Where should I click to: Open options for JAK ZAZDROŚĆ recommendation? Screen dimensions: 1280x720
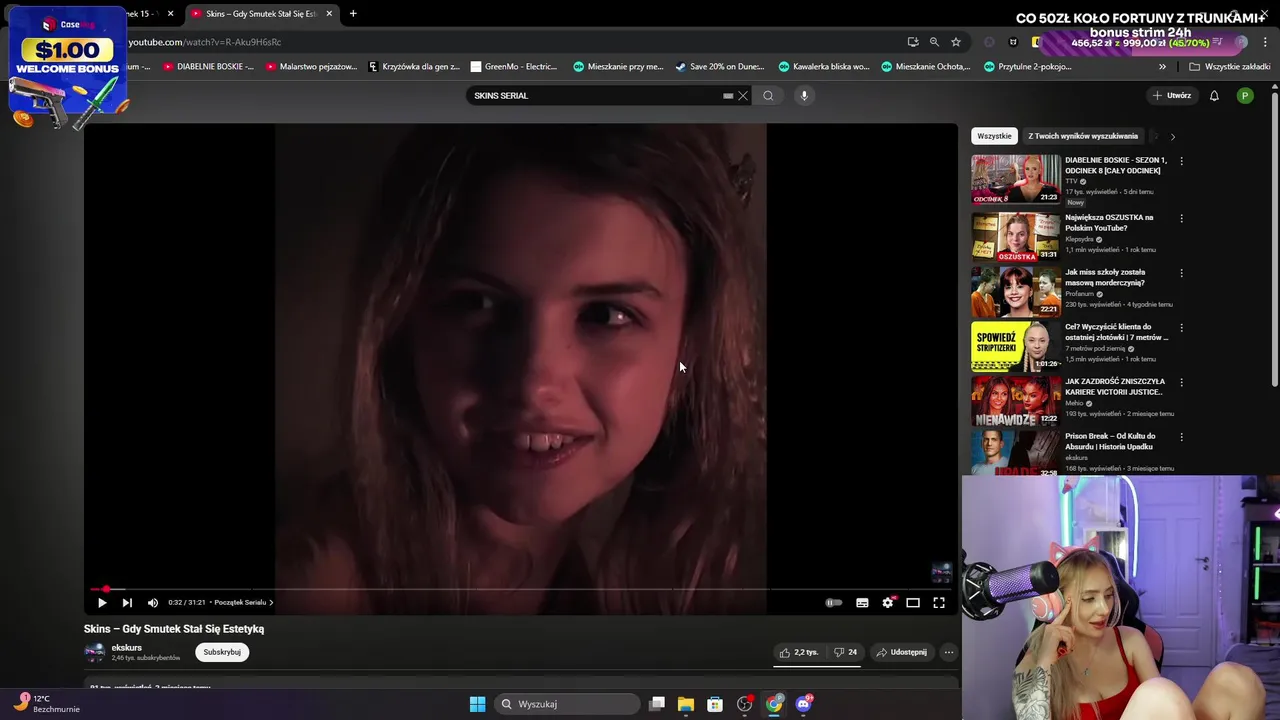tap(1181, 382)
